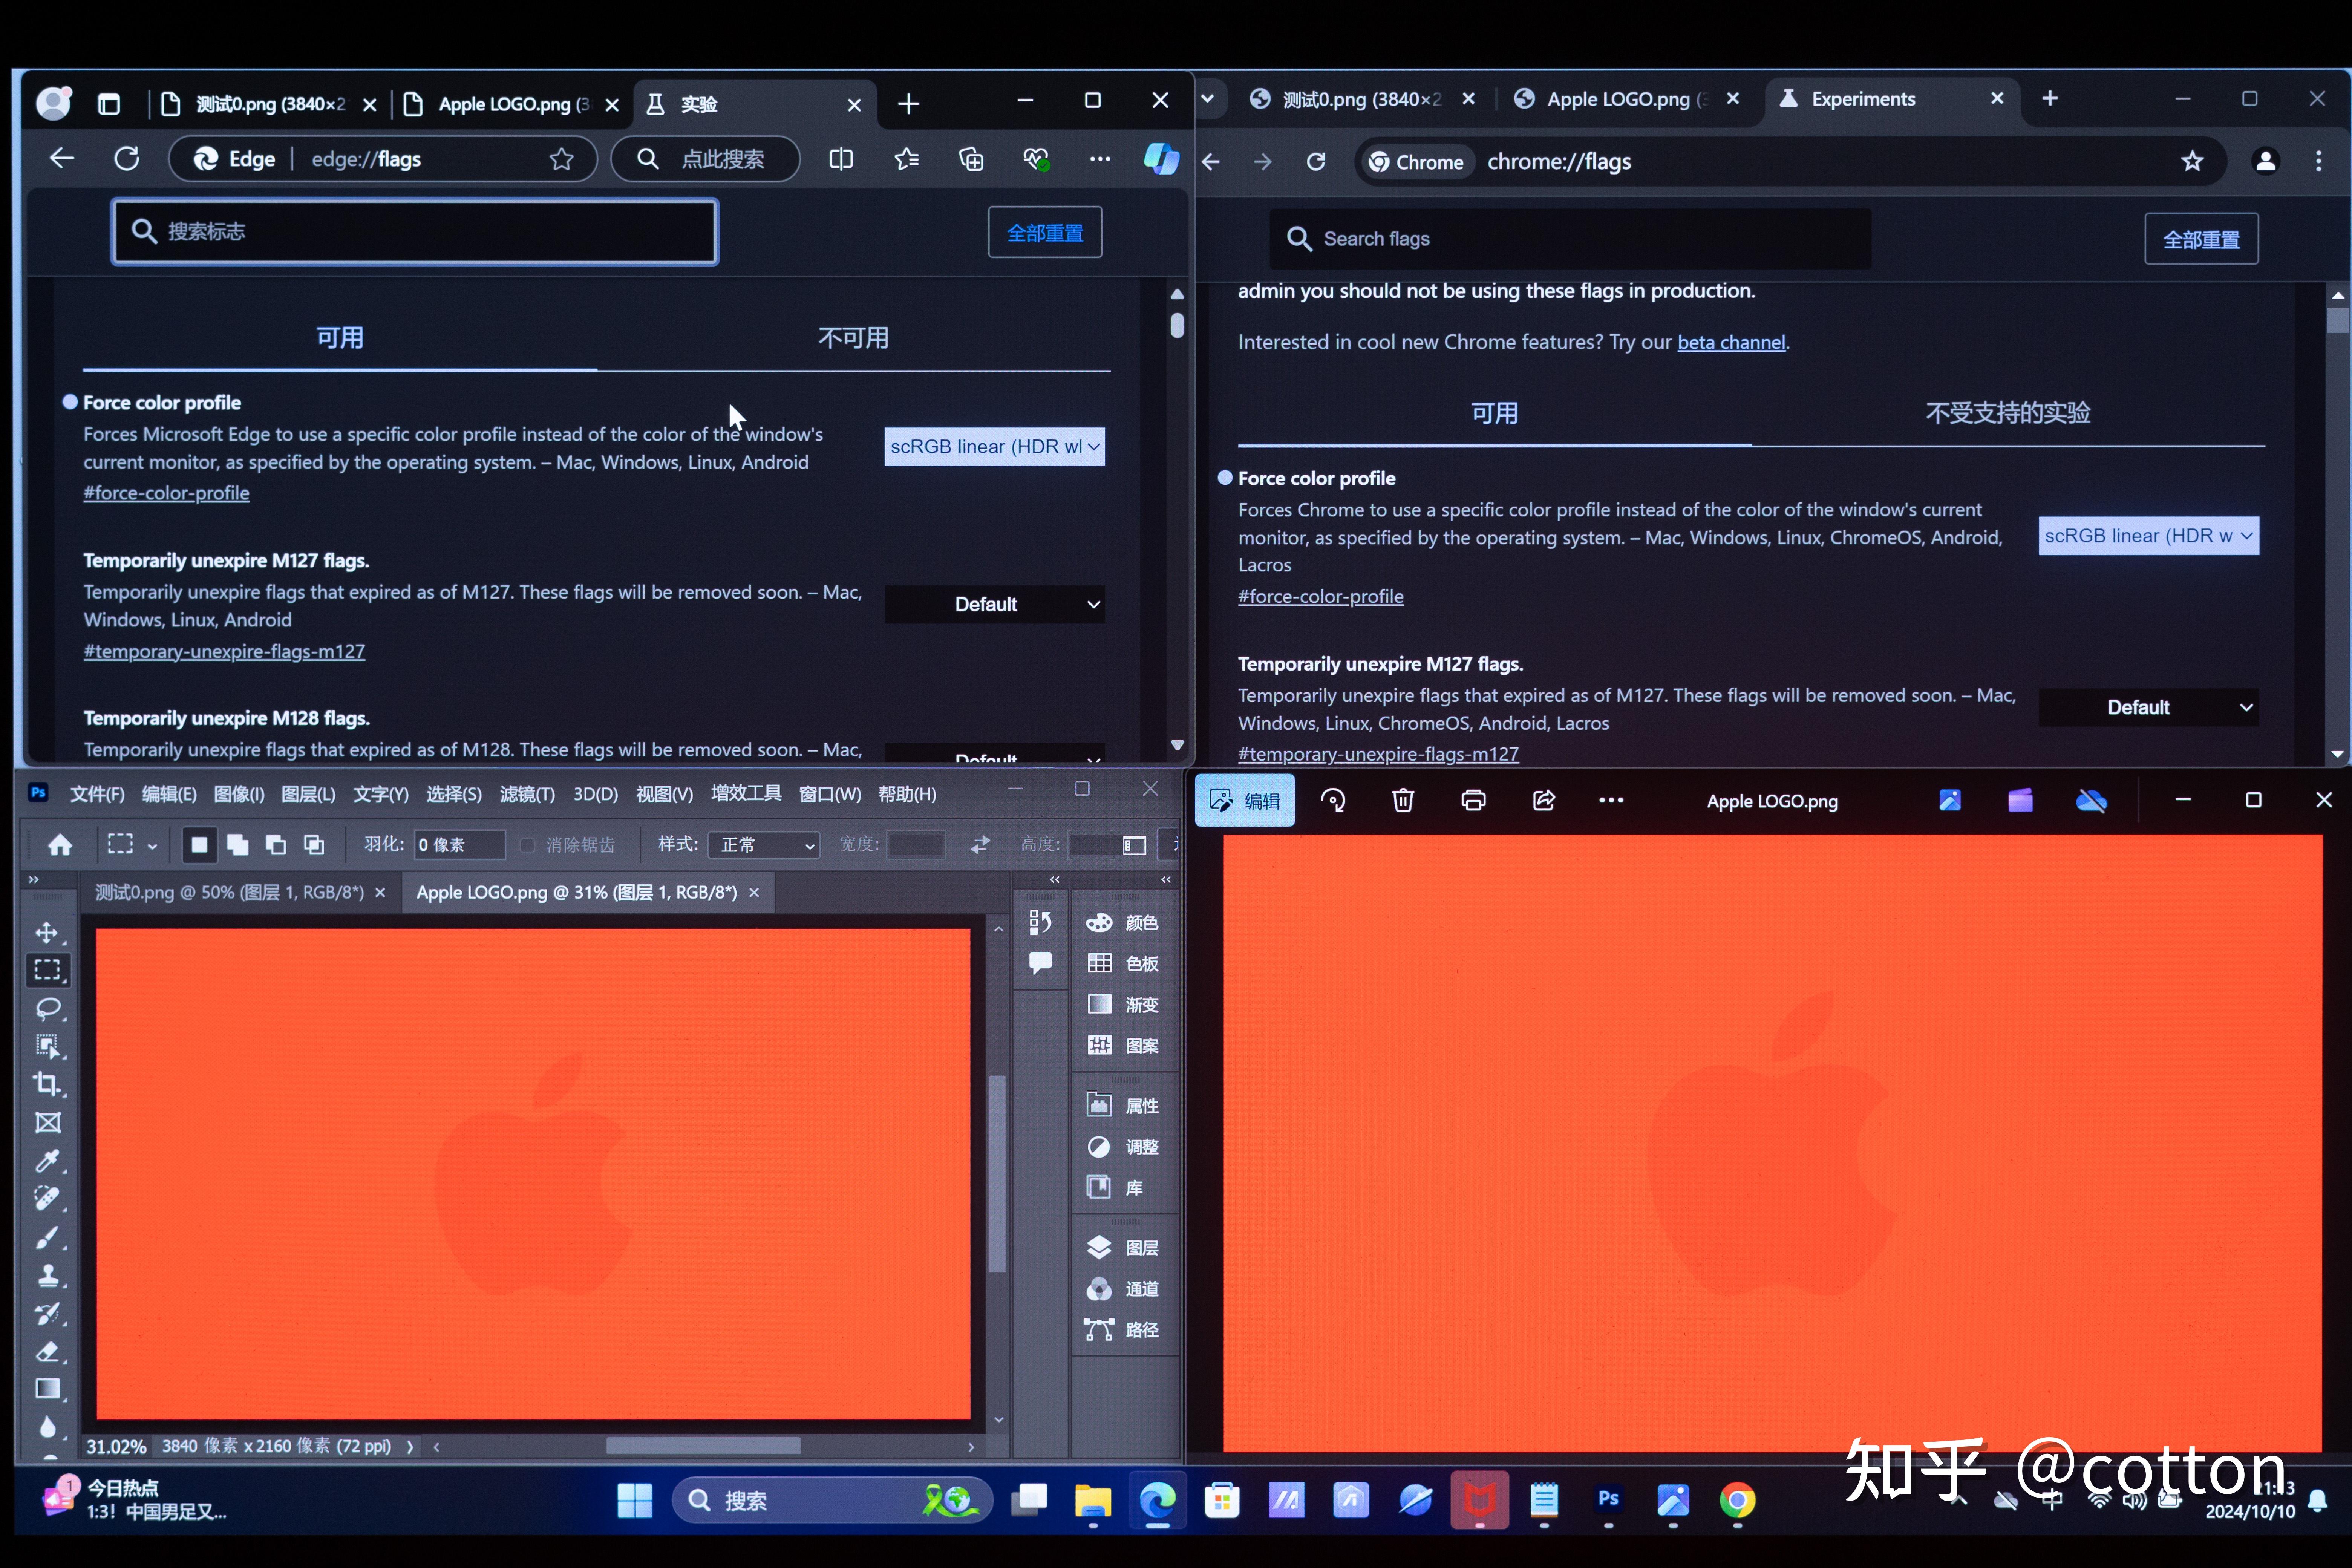The width and height of the screenshot is (2352, 1568).
Task: Open Chrome's Force color profile dropdown
Action: [2148, 536]
